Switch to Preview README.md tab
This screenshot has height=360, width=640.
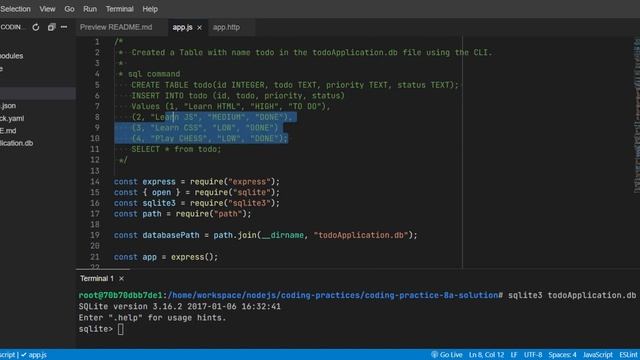click(x=116, y=27)
